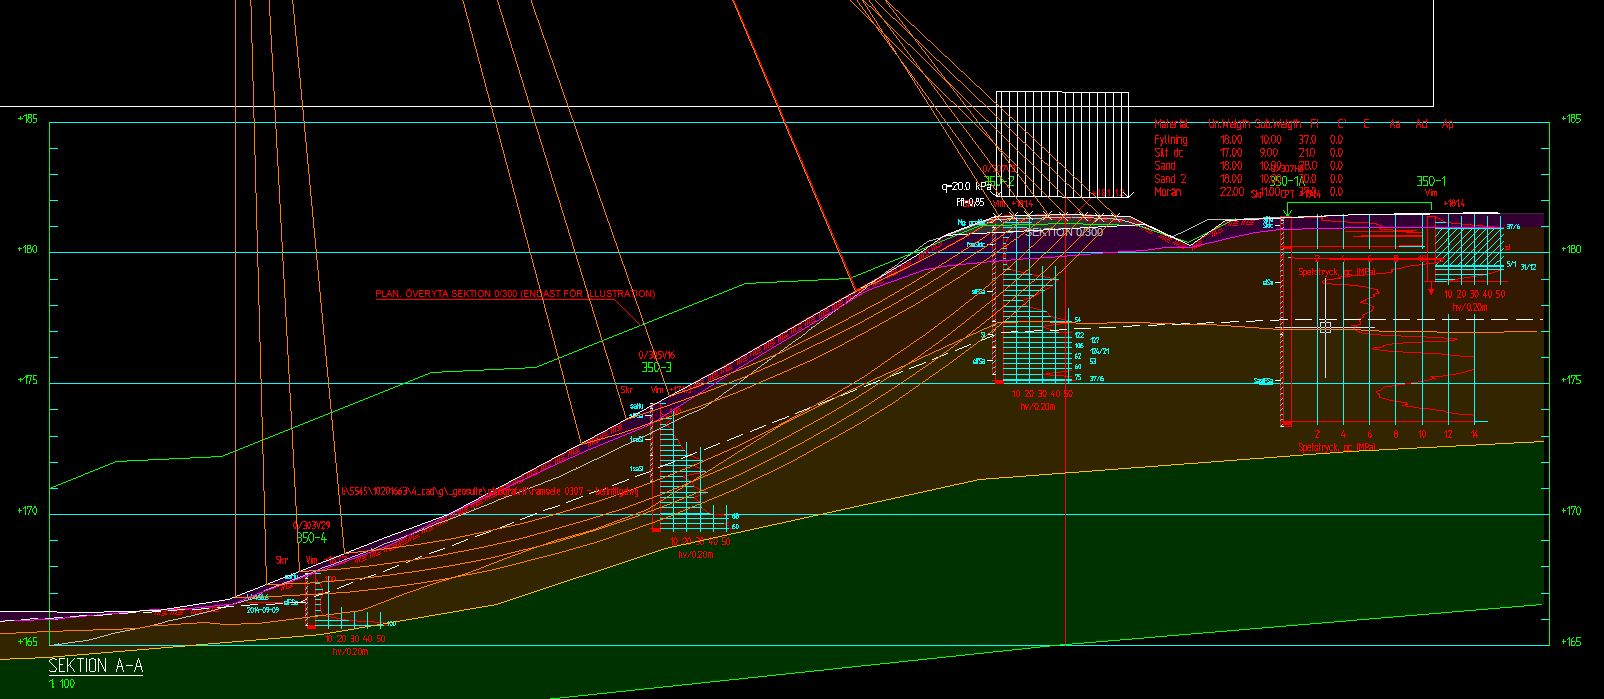This screenshot has width=1604, height=699.
Task: Click borehole label 350-4
Action: (x=311, y=538)
